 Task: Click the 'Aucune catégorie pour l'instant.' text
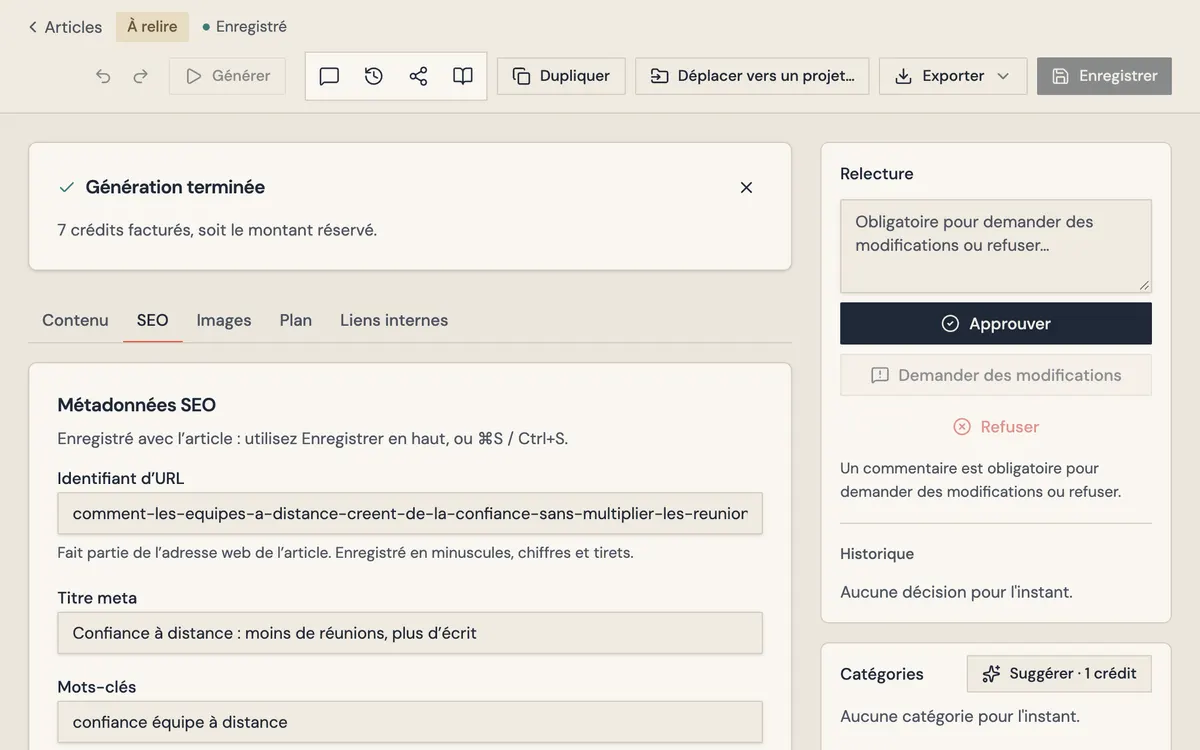pyautogui.click(x=960, y=716)
